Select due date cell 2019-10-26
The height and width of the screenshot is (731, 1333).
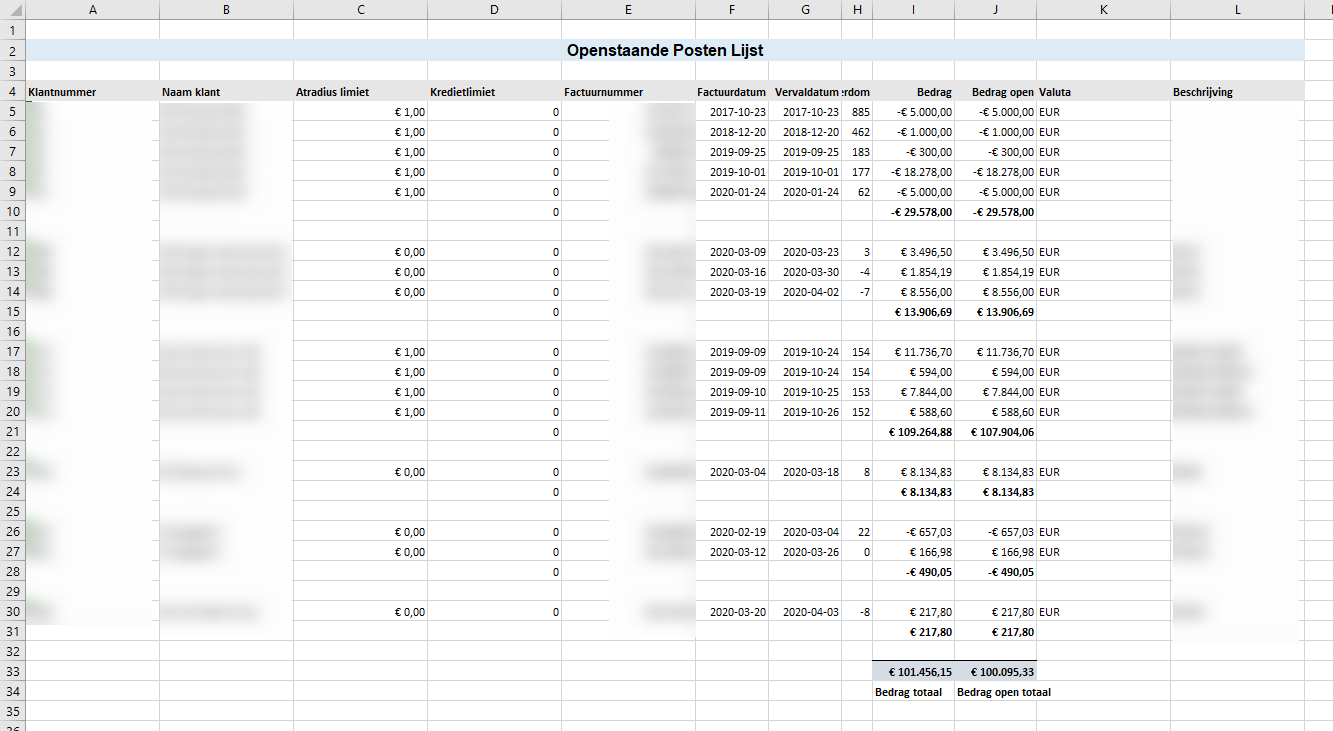(x=806, y=411)
